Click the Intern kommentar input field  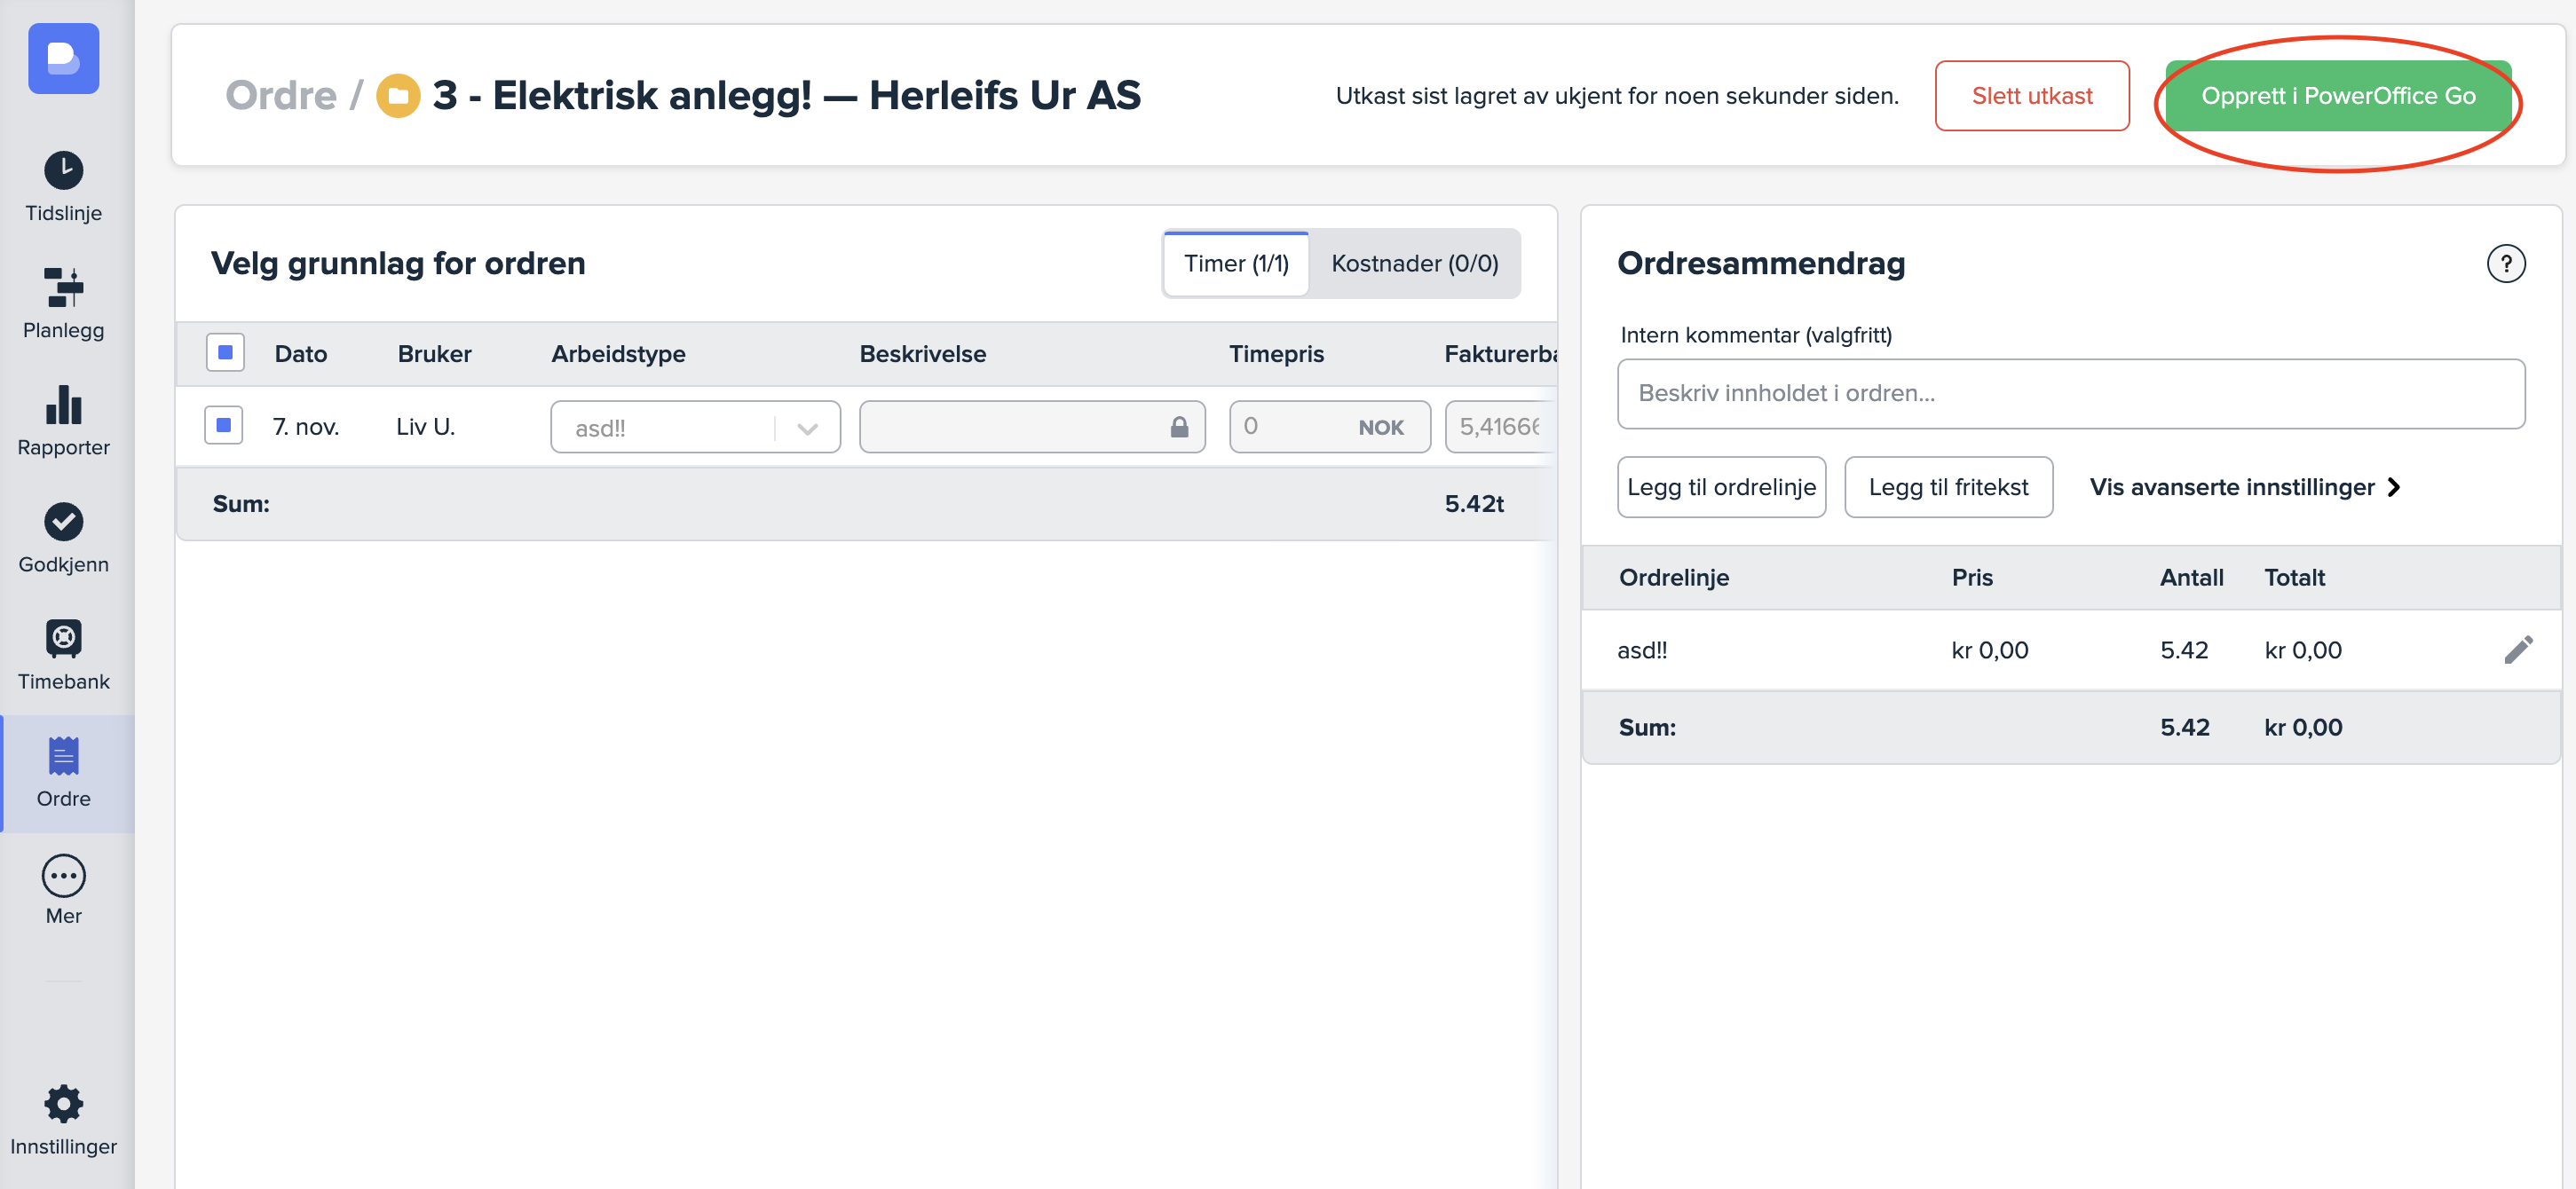[x=2070, y=394]
